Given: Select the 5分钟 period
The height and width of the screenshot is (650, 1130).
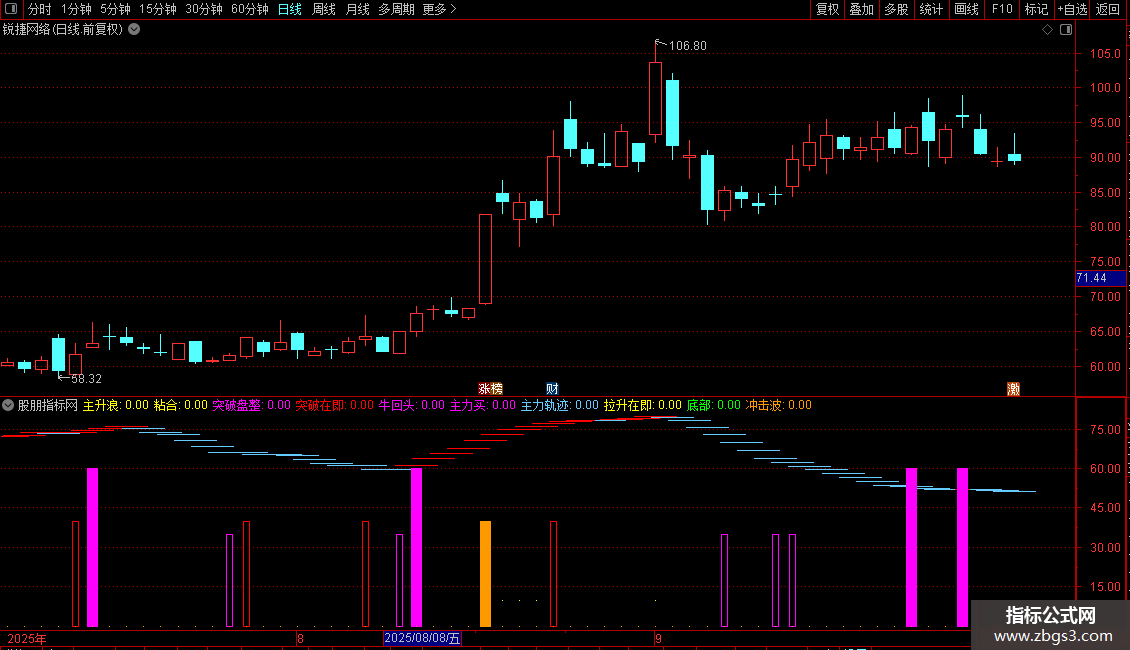Looking at the screenshot, I should click(115, 9).
